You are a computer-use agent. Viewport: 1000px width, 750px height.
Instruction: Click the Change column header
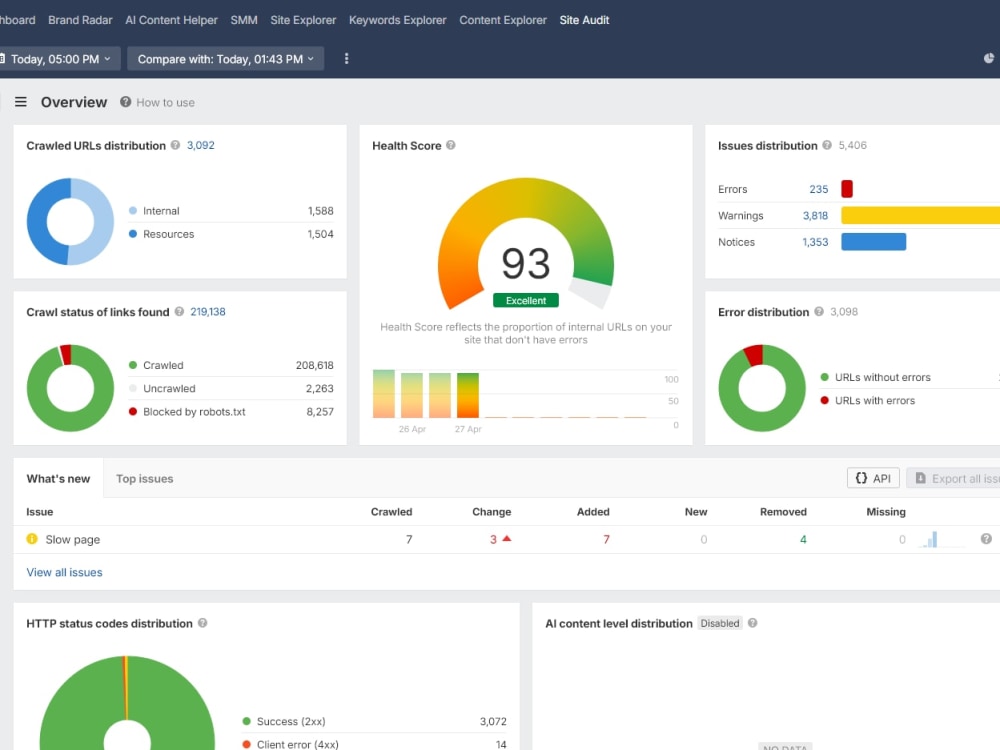point(492,511)
